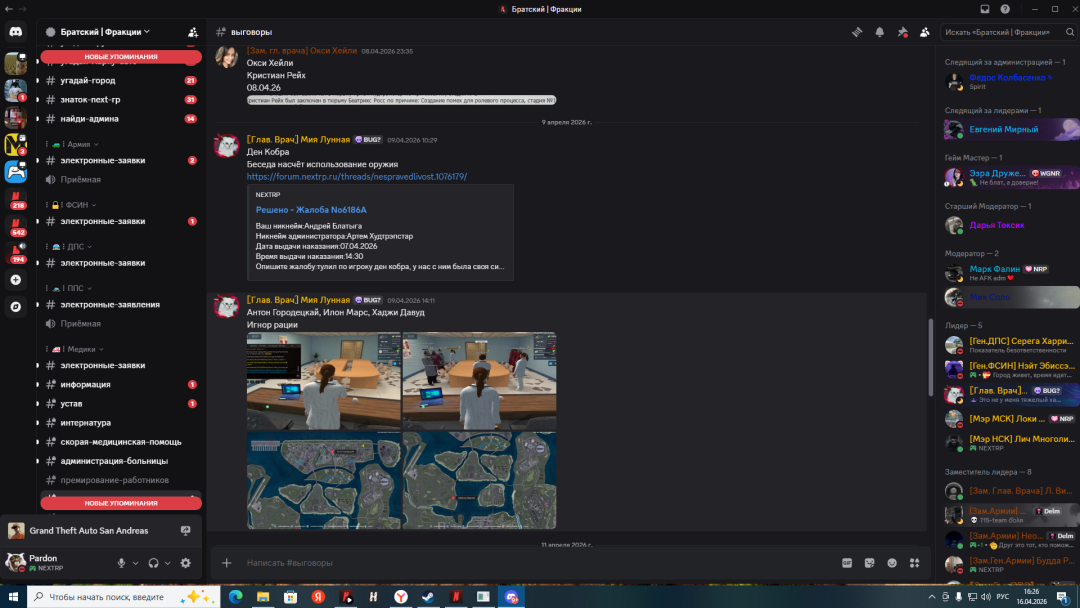Image resolution: width=1080 pixels, height=608 pixels.
Task: Mute the microphone
Action: (x=122, y=563)
